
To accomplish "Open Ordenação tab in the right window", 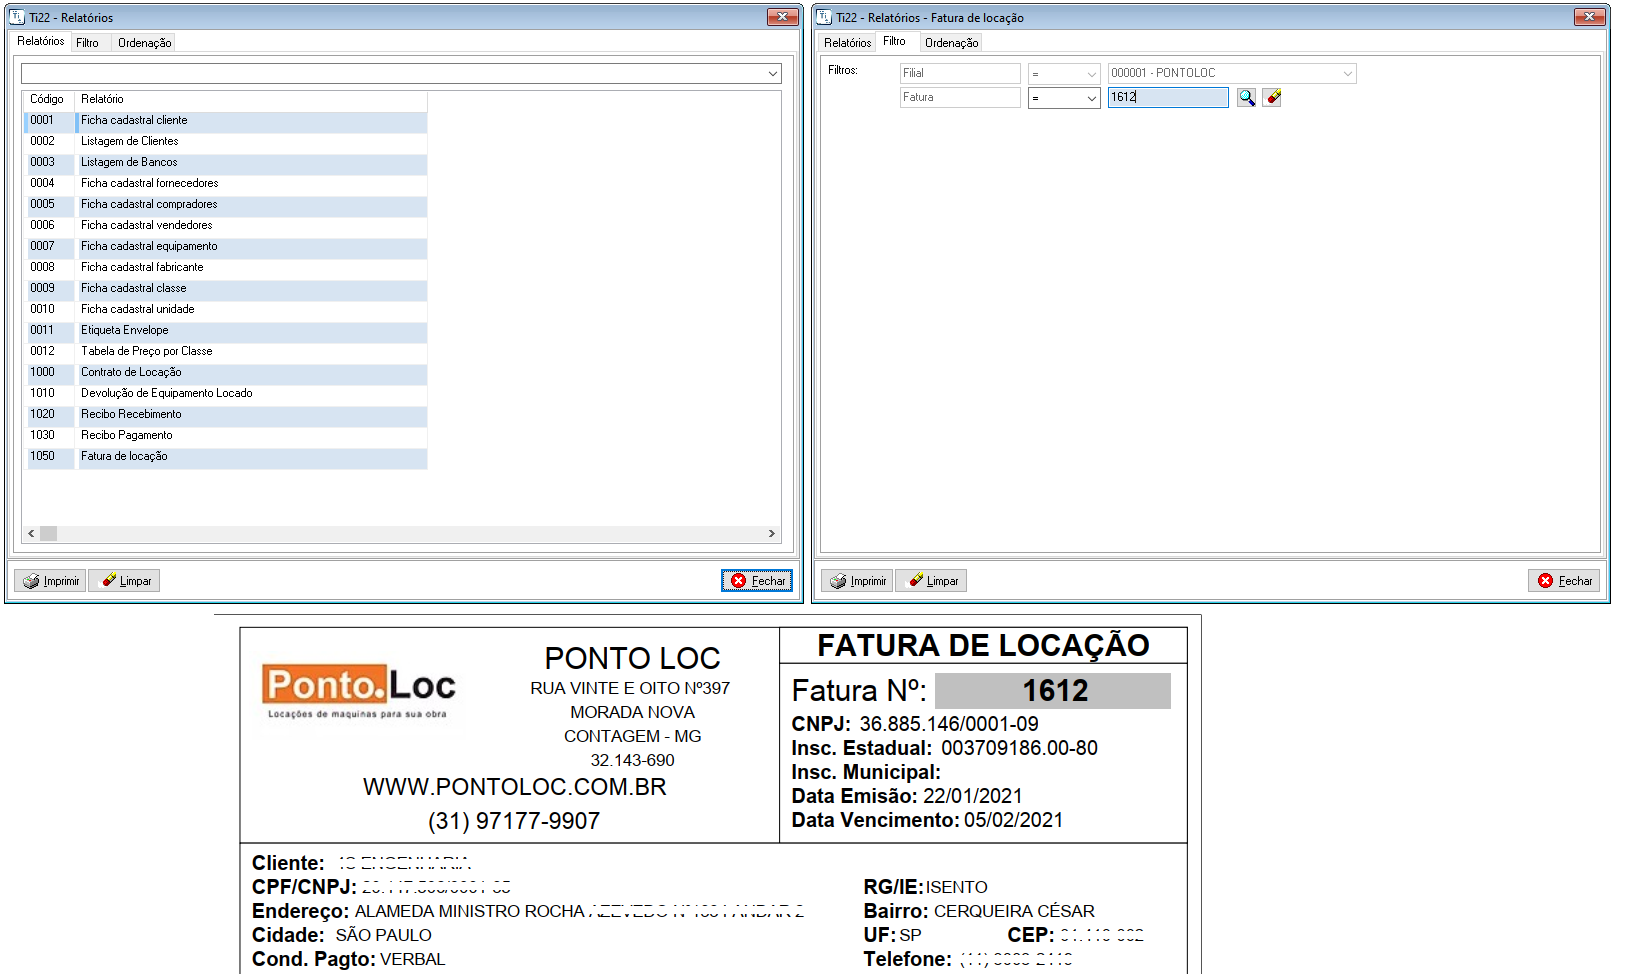I will coord(951,43).
